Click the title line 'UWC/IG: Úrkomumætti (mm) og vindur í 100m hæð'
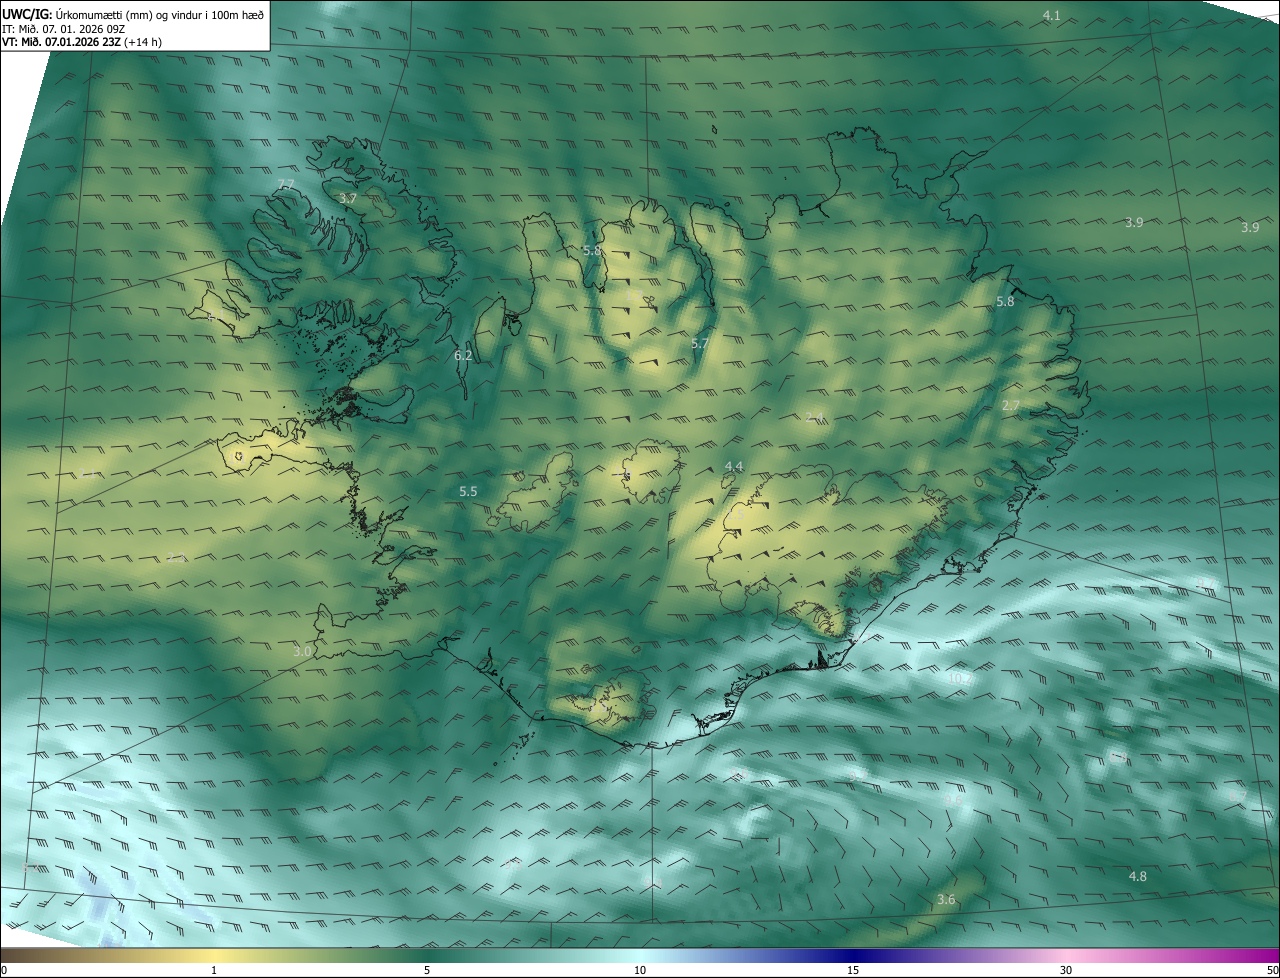Screen dimensions: 1280x978 [134, 13]
